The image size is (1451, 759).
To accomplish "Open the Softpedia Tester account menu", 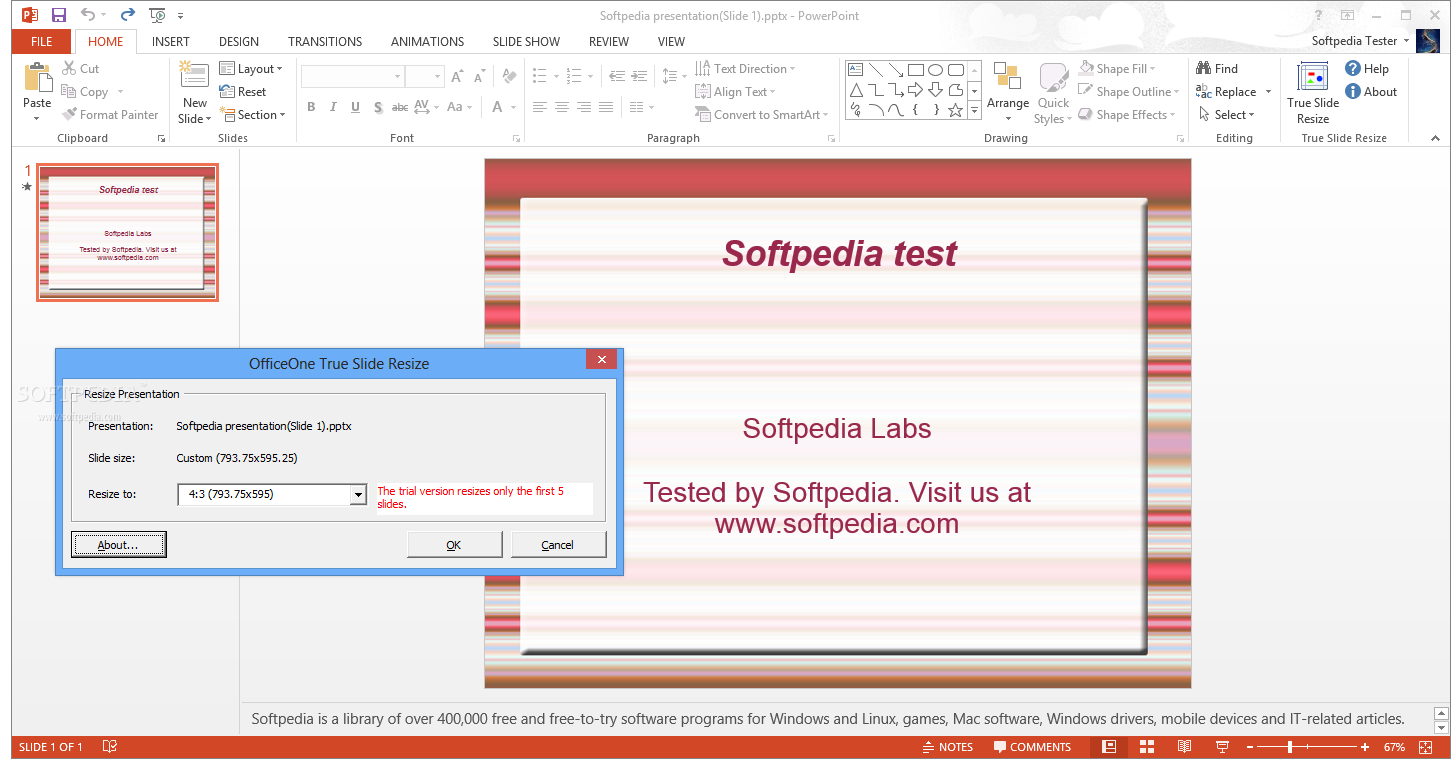I will pyautogui.click(x=1360, y=41).
